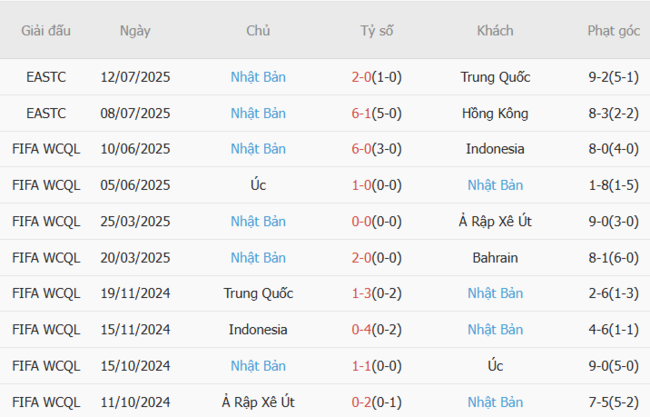Click the "Khách" column header
The width and height of the screenshot is (650, 417).
[x=495, y=30]
